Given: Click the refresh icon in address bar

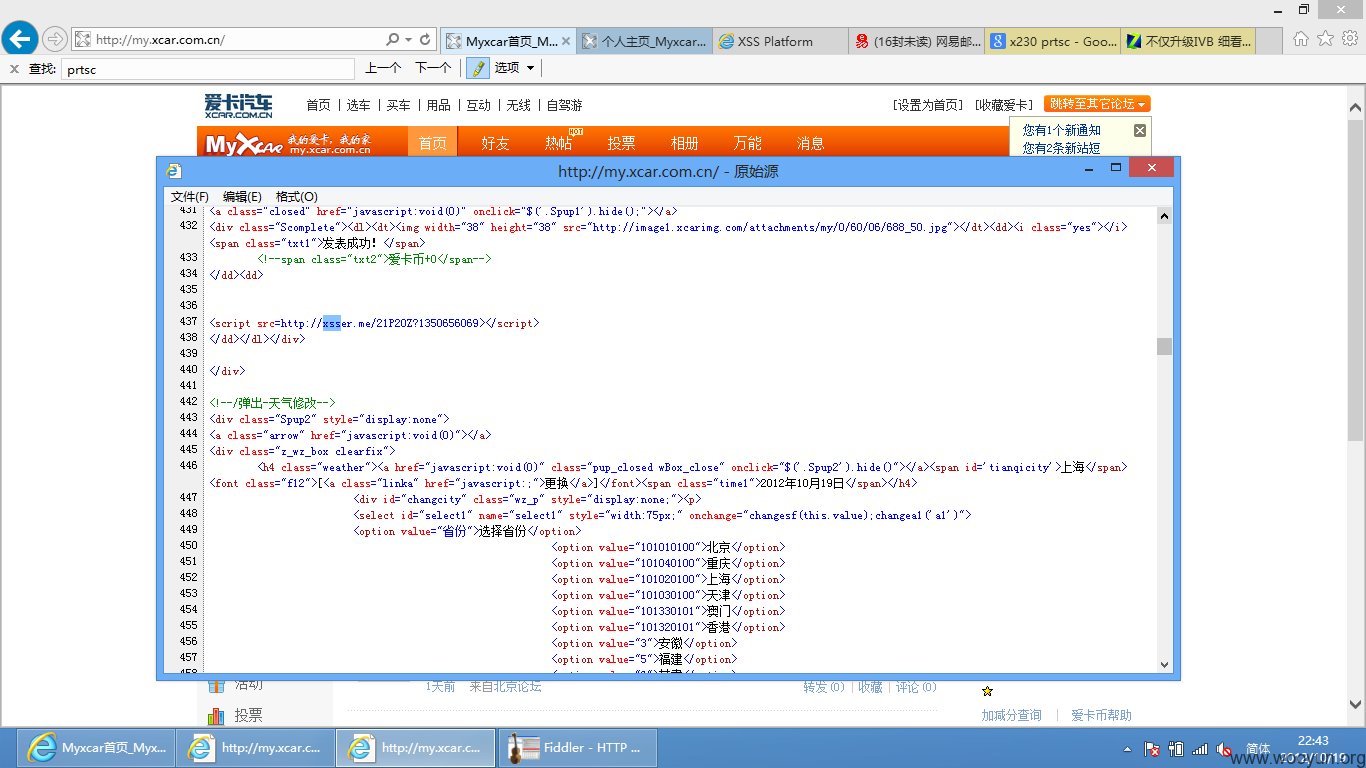Looking at the screenshot, I should [426, 40].
